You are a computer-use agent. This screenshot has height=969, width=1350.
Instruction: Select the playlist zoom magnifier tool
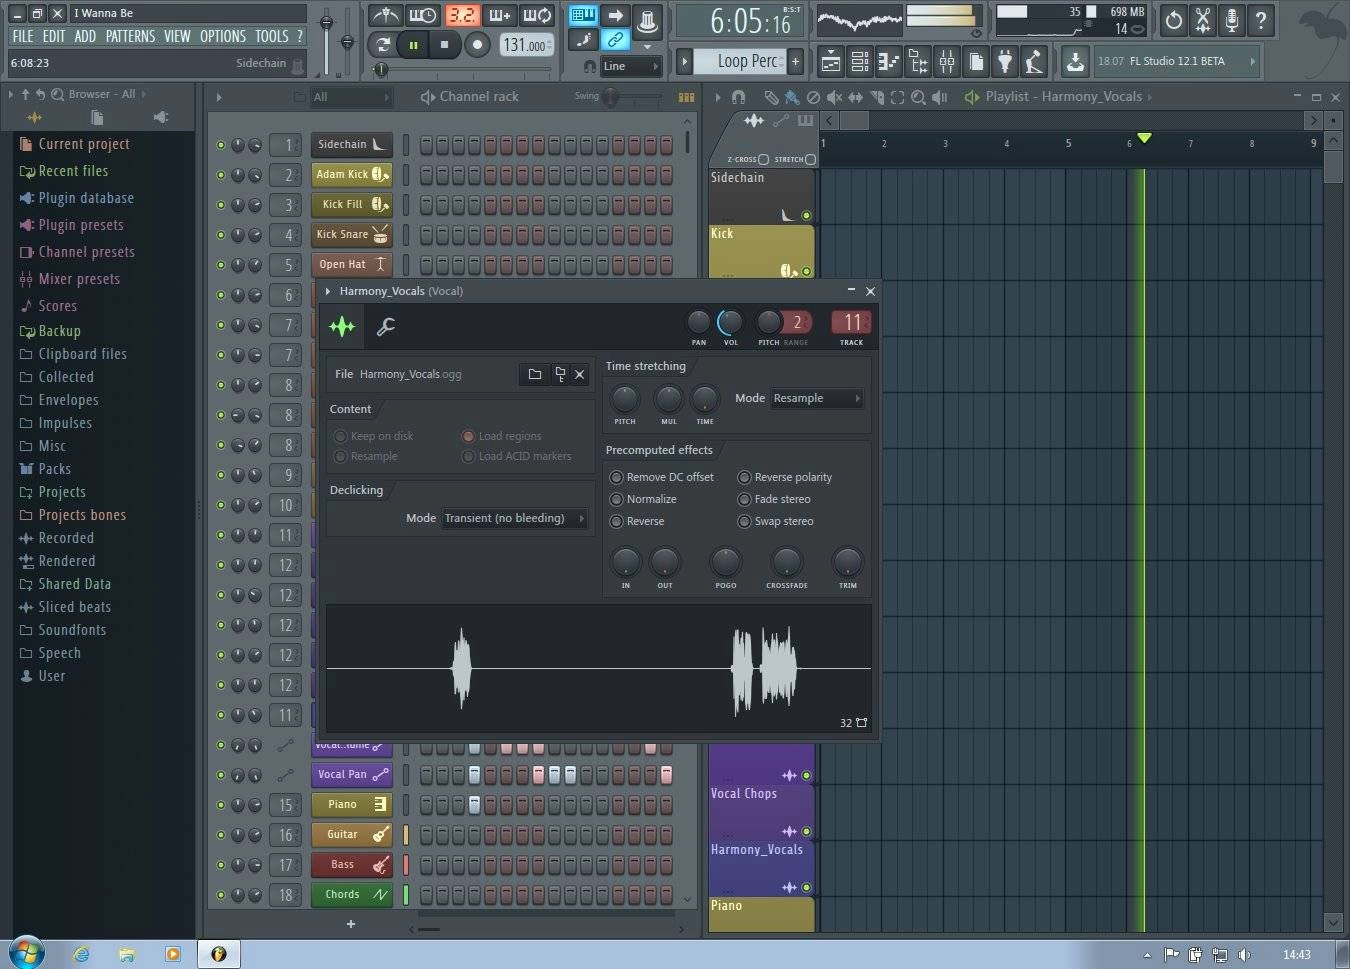[918, 97]
